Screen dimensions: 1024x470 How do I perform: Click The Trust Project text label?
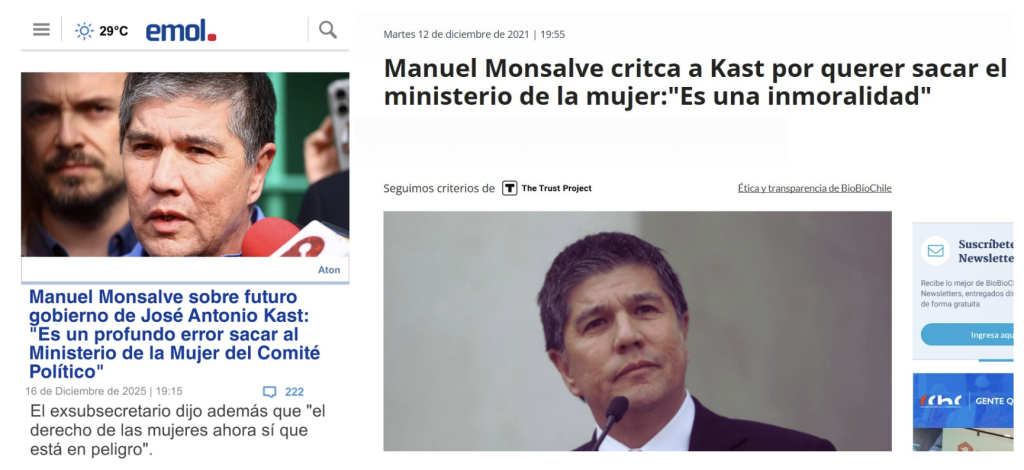coord(556,188)
